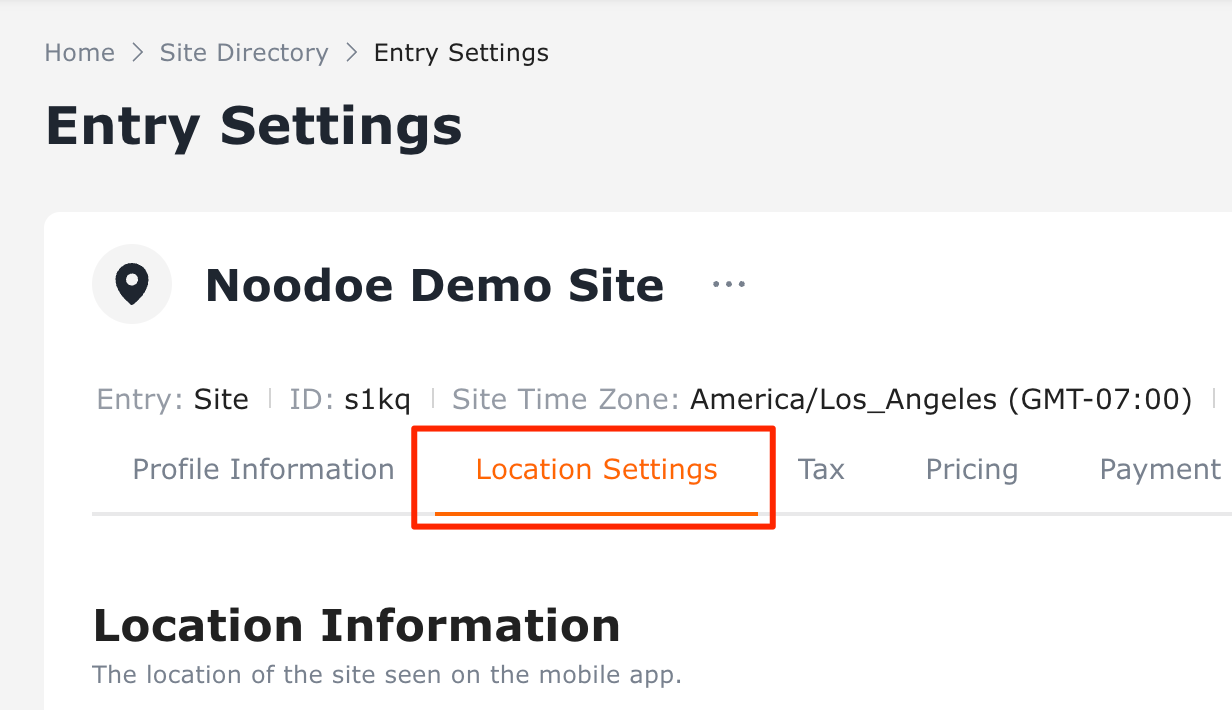Switch to the Pricing tab
Viewport: 1232px width, 710px height.
[971, 470]
